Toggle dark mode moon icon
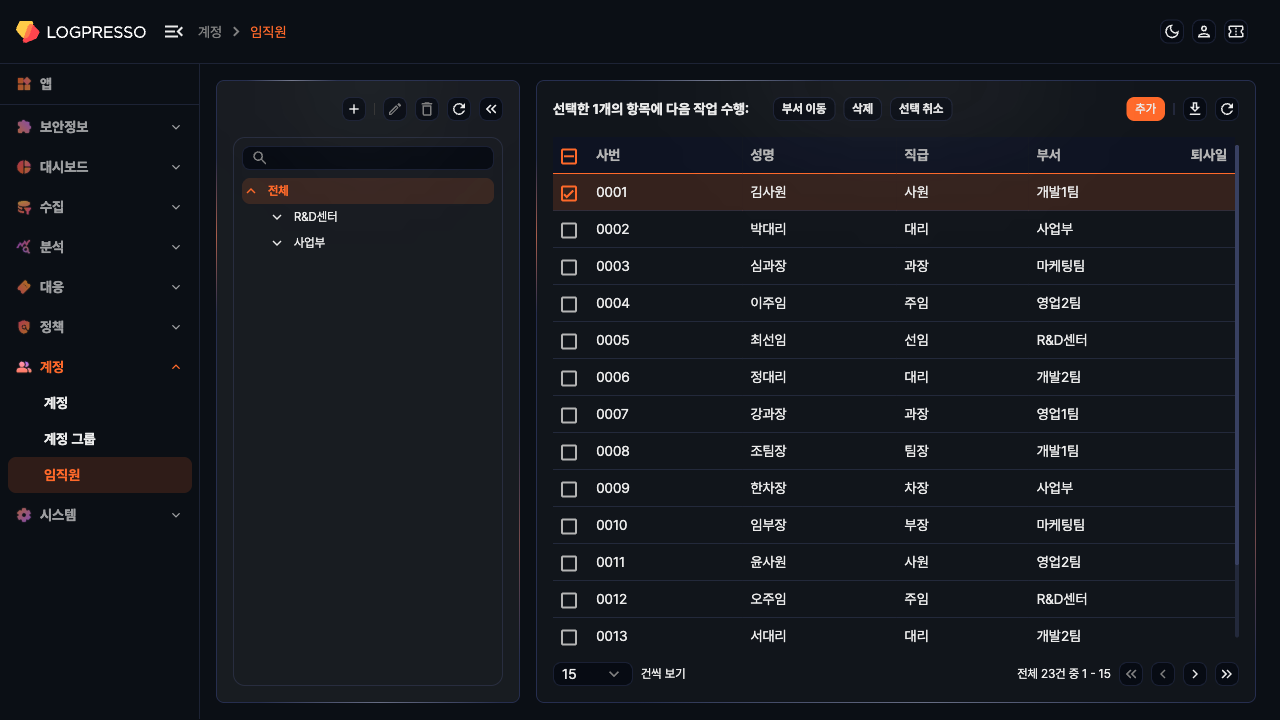This screenshot has width=1280, height=720. click(x=1172, y=32)
